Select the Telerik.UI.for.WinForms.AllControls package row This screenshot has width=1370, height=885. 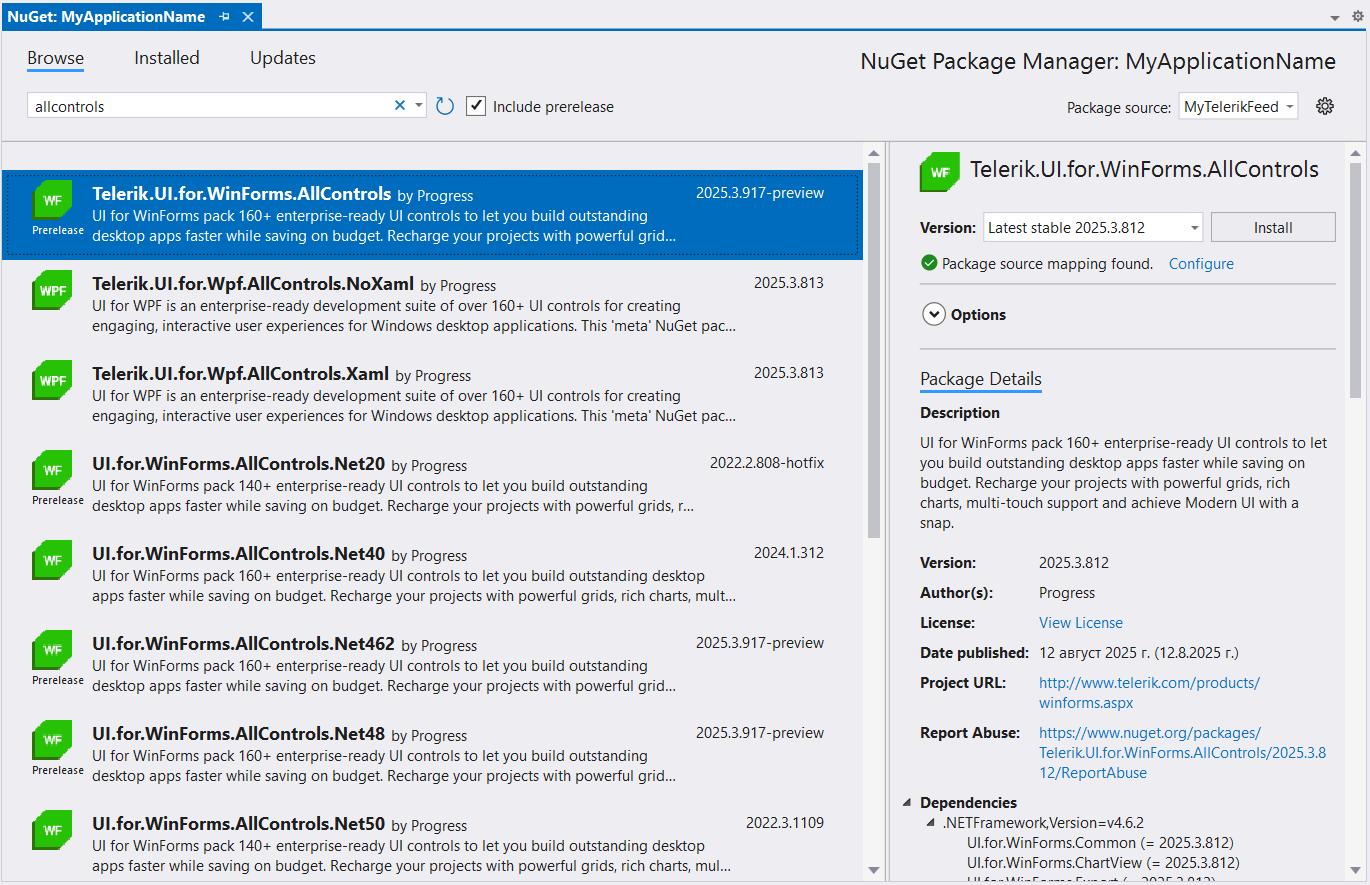point(431,215)
